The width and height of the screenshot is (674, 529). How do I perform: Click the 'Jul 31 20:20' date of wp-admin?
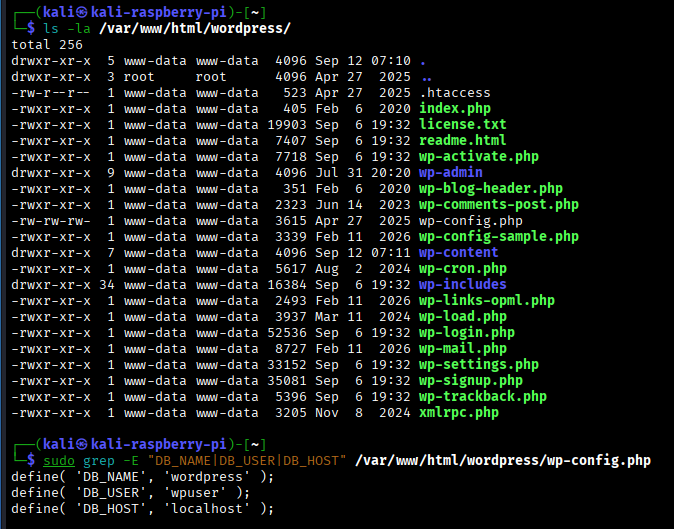(x=363, y=173)
